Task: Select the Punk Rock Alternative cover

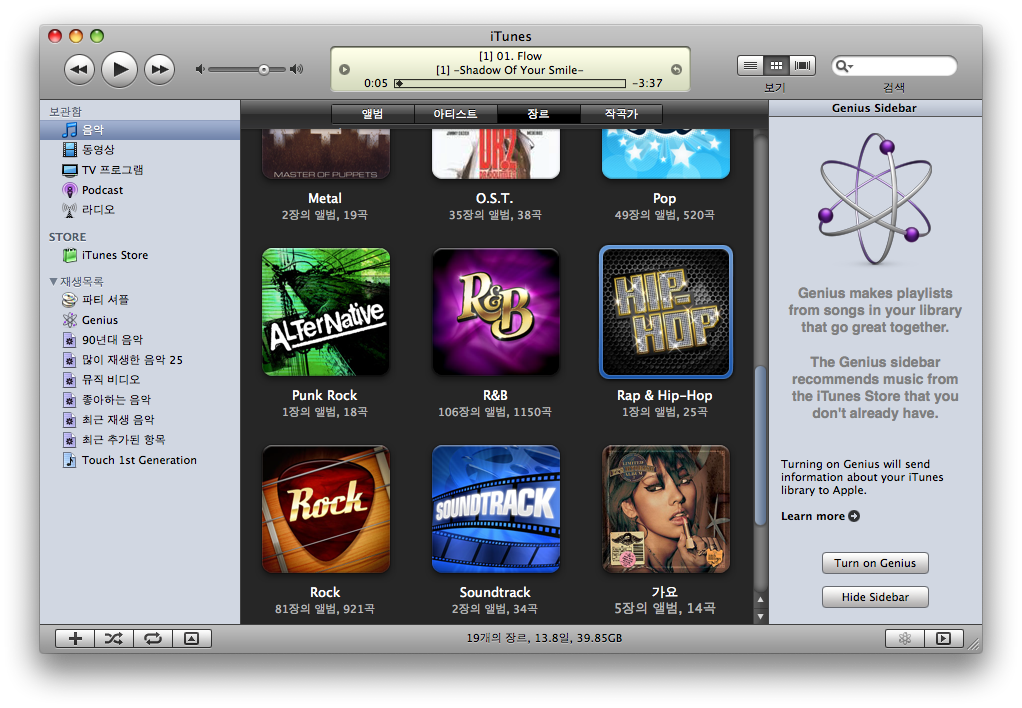Action: pyautogui.click(x=325, y=312)
